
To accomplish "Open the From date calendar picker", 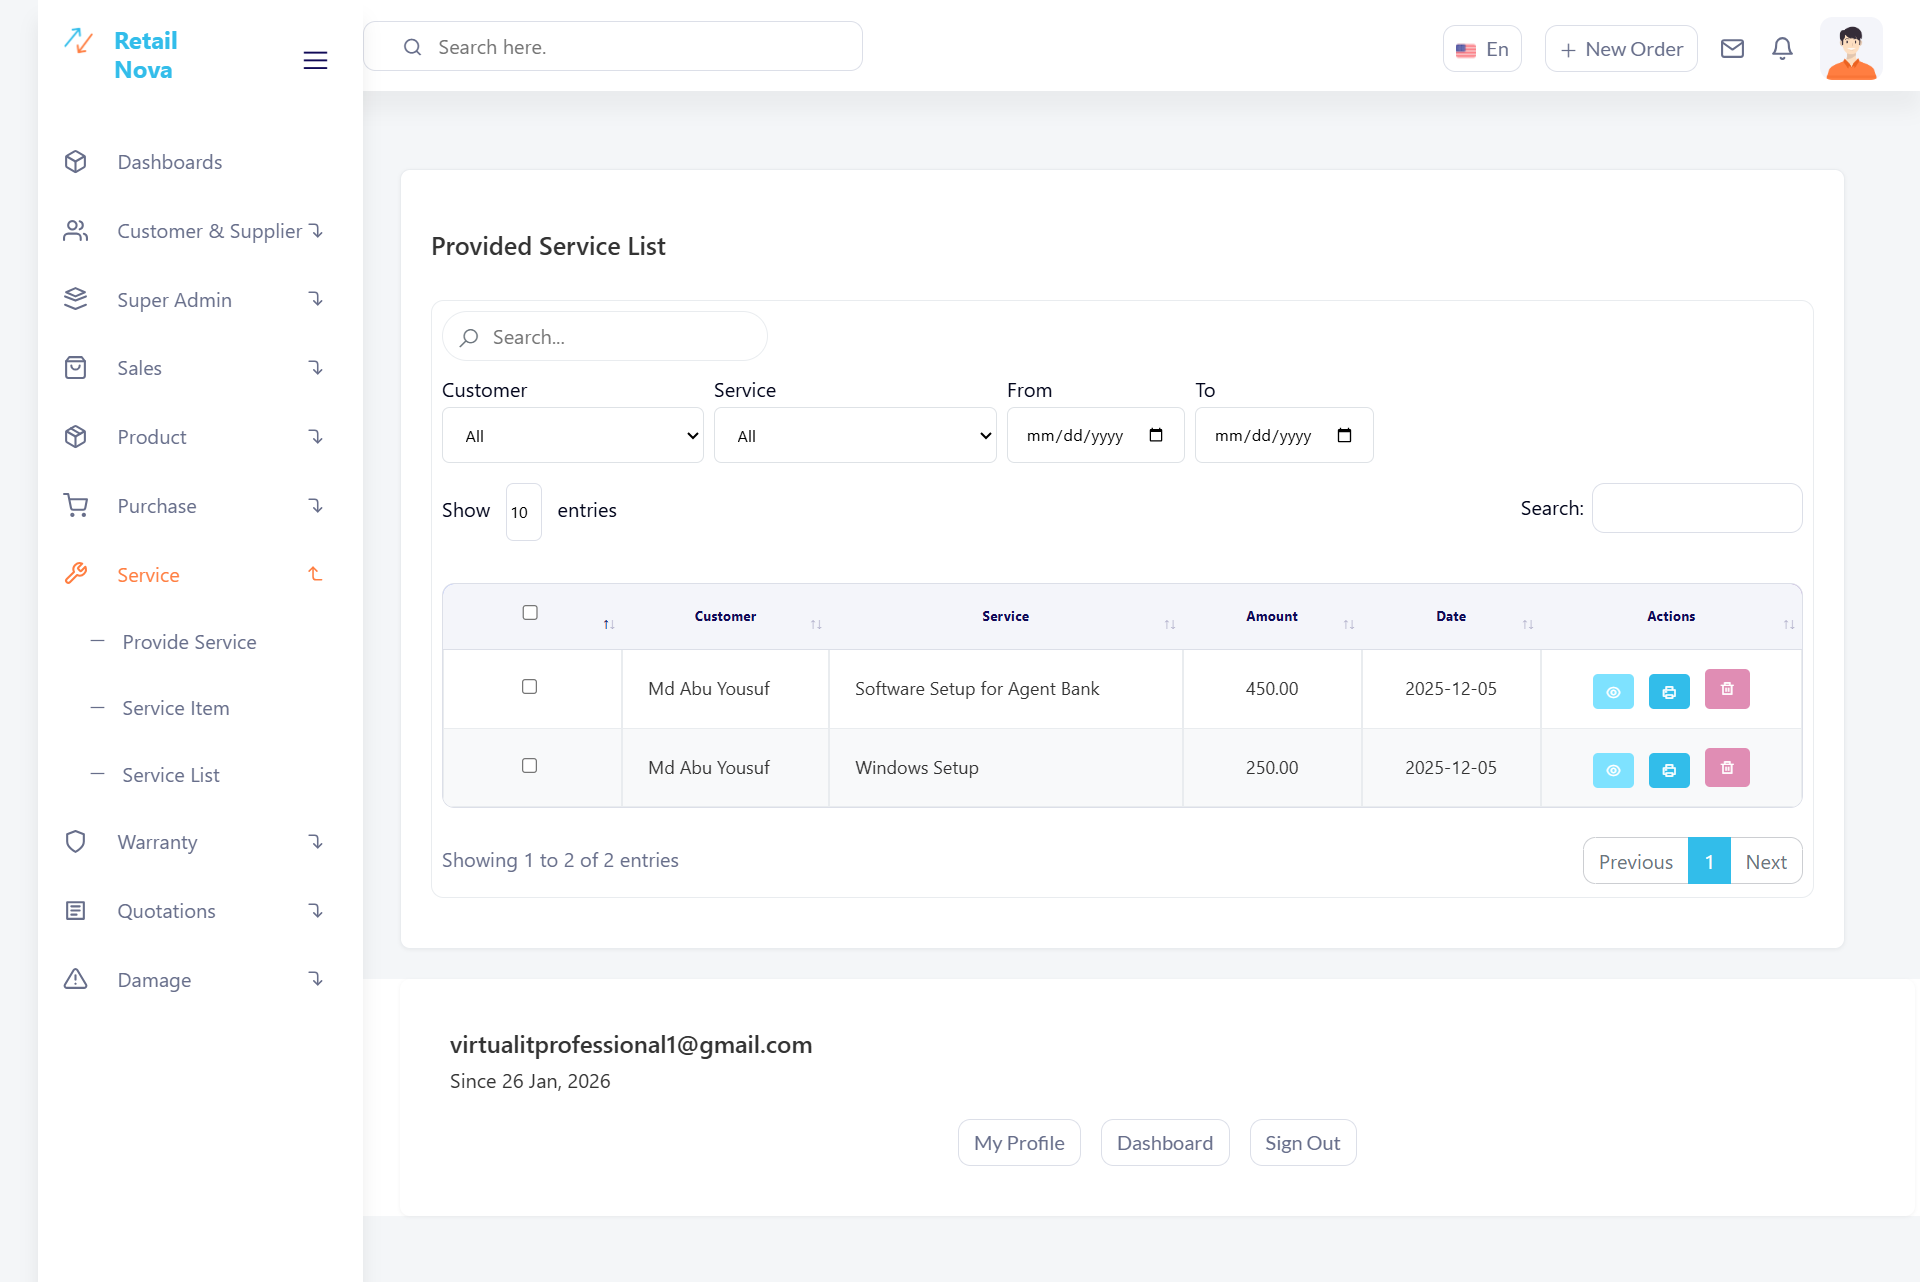I will [x=1156, y=435].
